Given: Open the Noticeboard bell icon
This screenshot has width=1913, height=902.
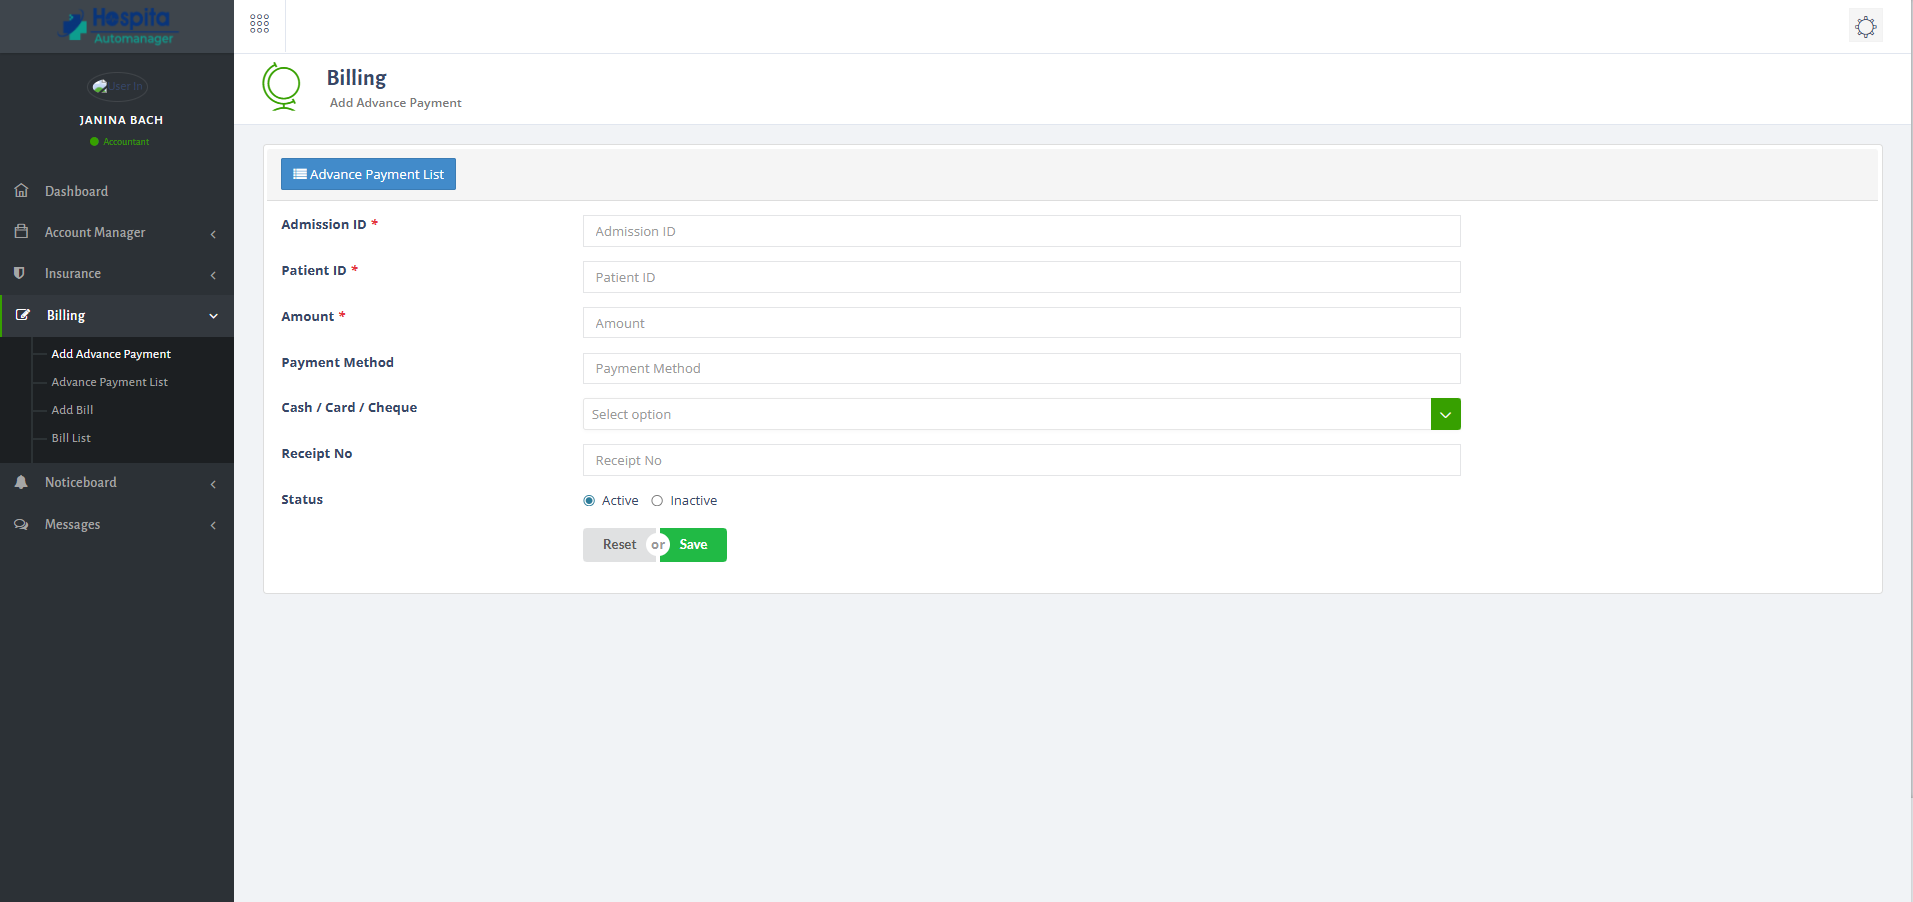Looking at the screenshot, I should tap(21, 482).
